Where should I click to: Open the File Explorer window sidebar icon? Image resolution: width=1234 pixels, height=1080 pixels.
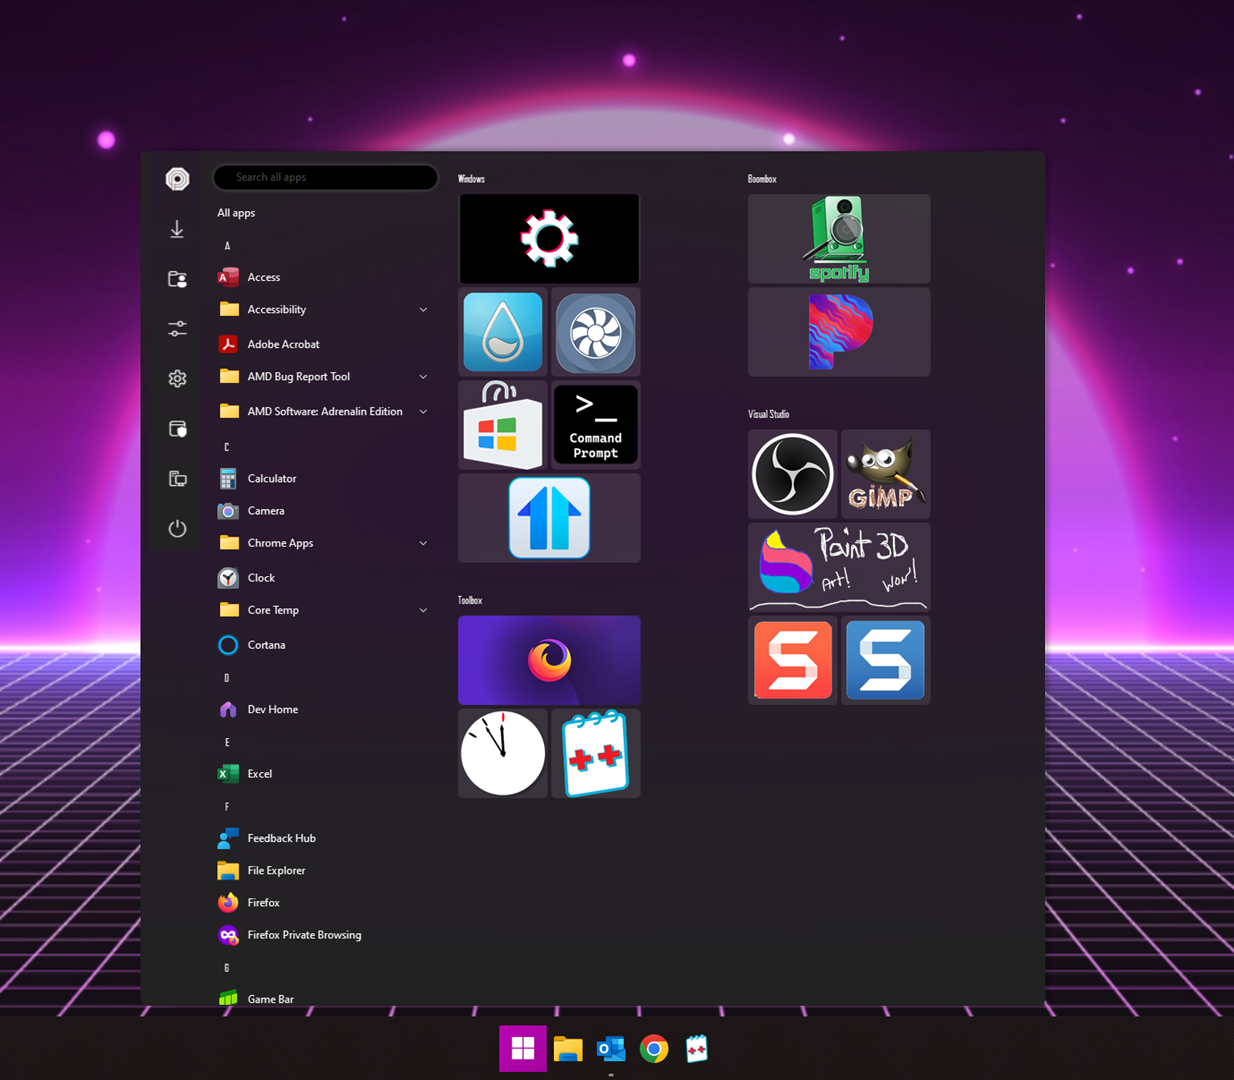pyautogui.click(x=177, y=429)
